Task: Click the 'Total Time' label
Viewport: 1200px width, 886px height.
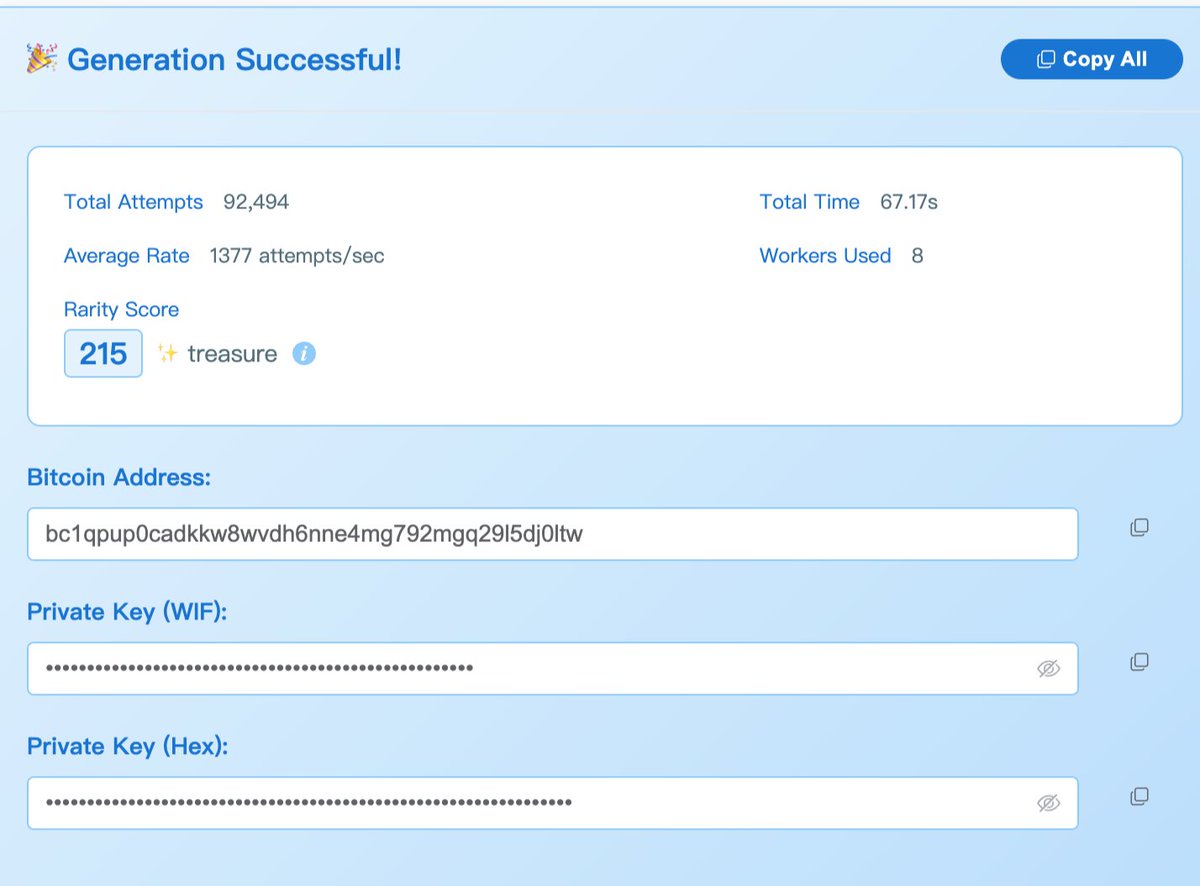Action: coord(809,202)
